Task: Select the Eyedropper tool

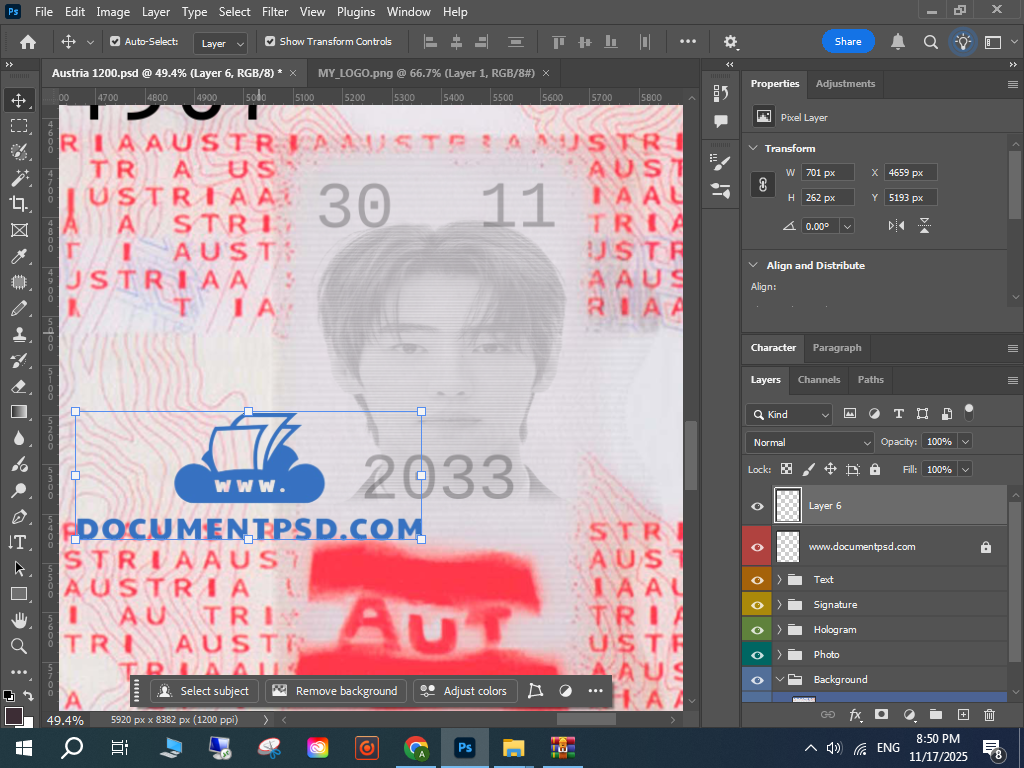Action: point(18,256)
